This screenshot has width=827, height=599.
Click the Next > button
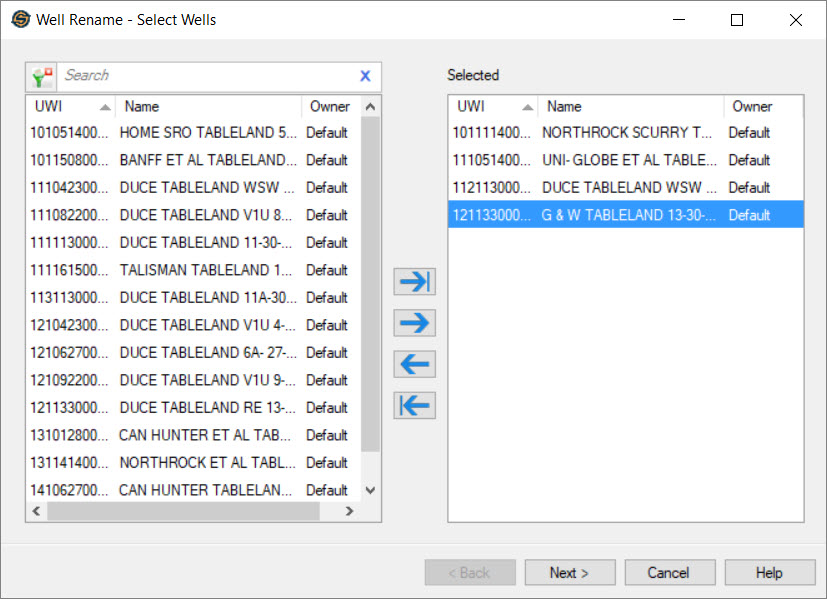click(x=569, y=573)
